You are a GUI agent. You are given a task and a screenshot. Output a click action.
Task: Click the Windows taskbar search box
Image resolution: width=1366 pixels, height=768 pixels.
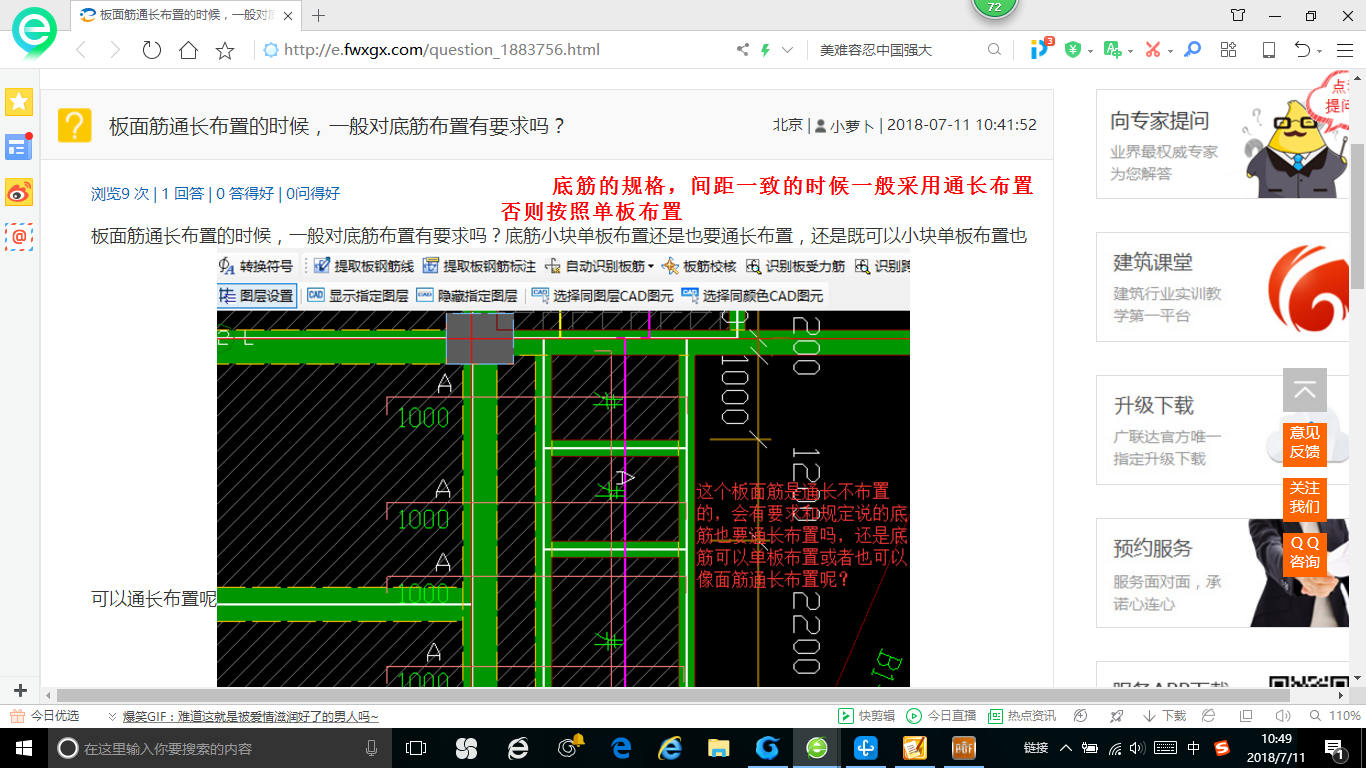[x=218, y=748]
